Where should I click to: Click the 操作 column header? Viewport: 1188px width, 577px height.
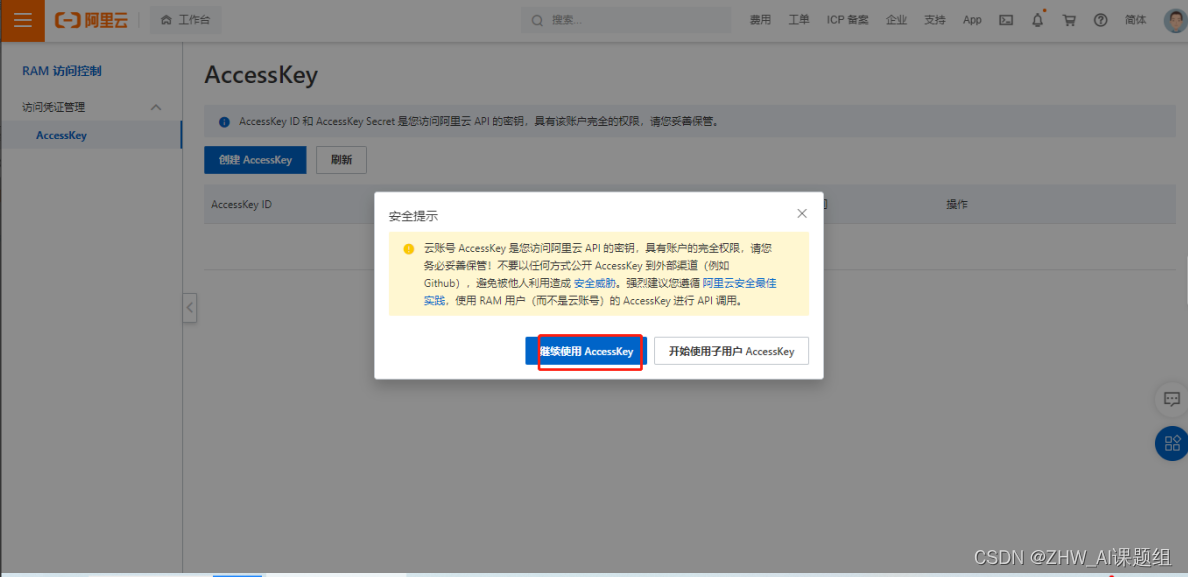tap(957, 204)
